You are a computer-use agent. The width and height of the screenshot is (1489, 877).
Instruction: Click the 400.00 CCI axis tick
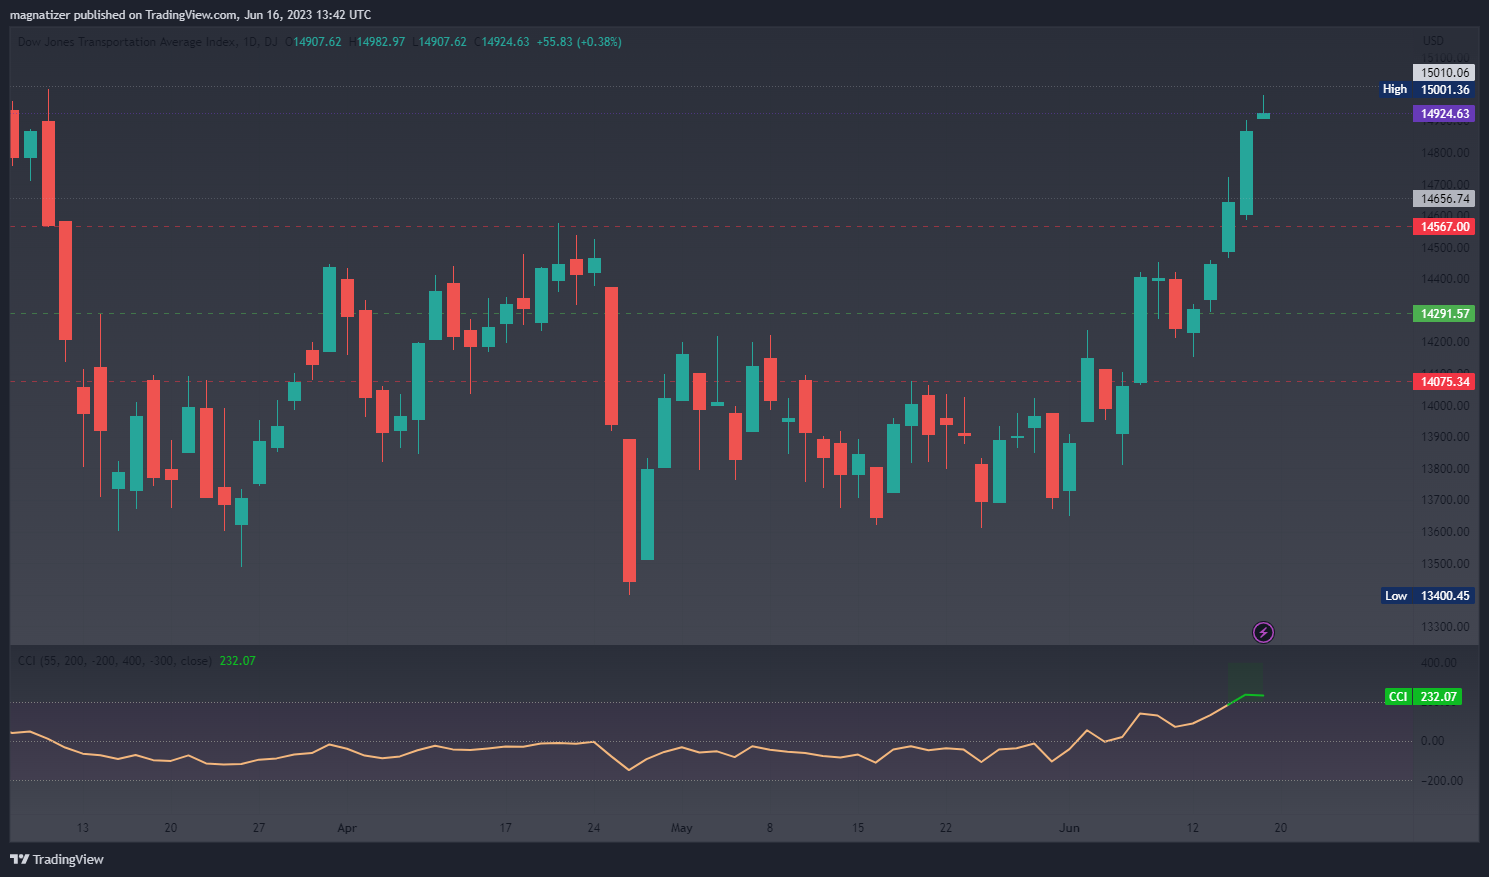click(1439, 663)
